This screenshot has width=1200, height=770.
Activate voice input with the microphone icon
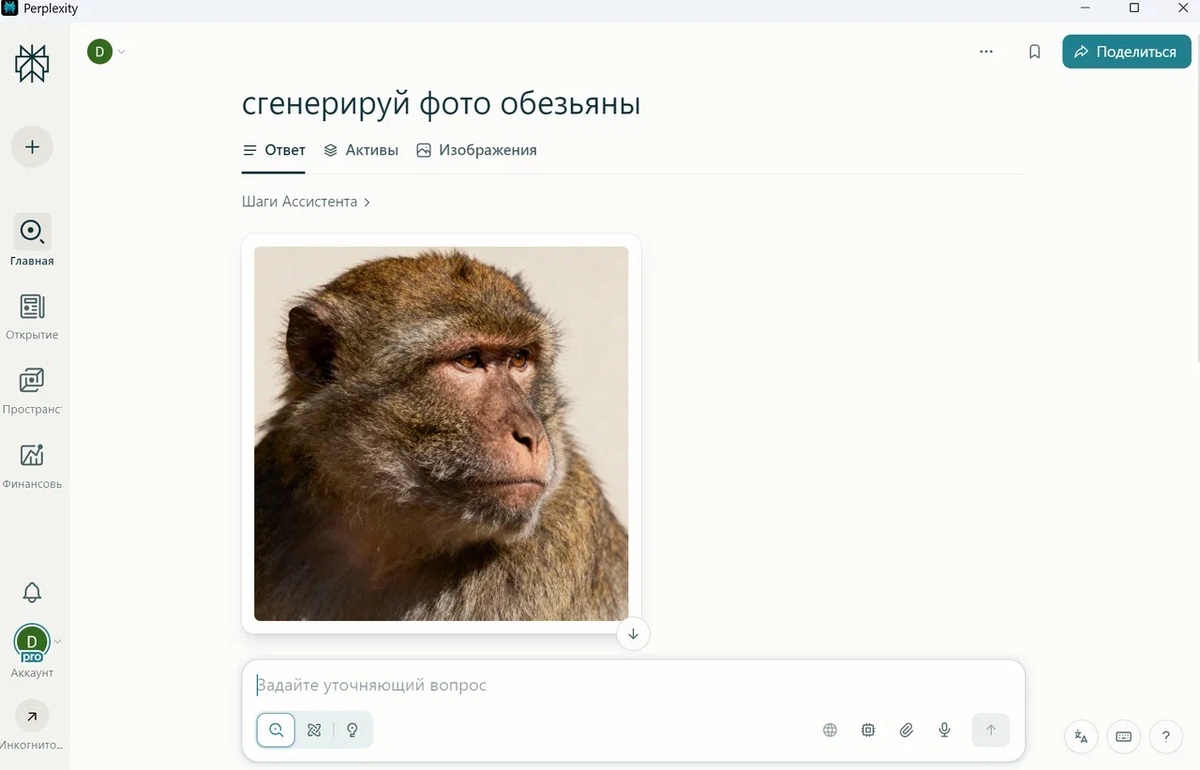pyautogui.click(x=944, y=730)
